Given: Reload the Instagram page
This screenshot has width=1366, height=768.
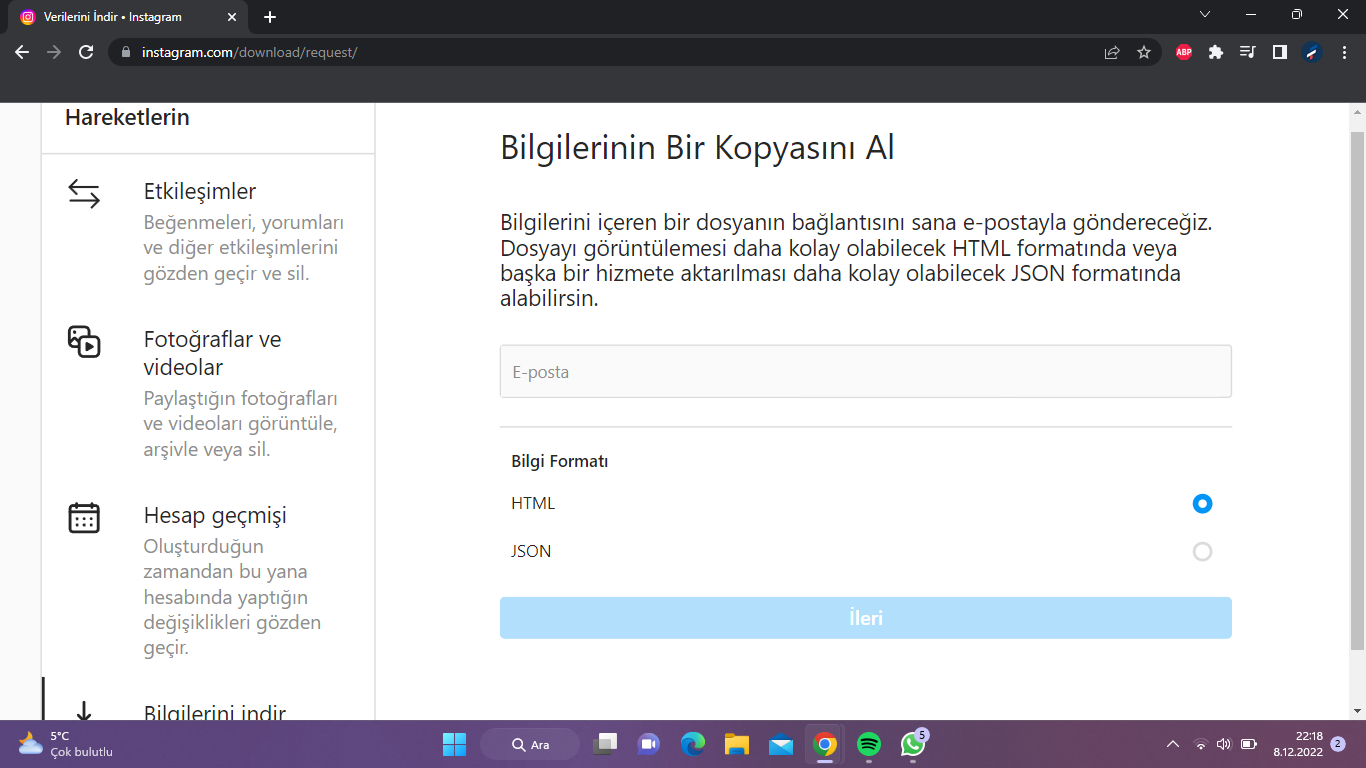Looking at the screenshot, I should (x=86, y=52).
